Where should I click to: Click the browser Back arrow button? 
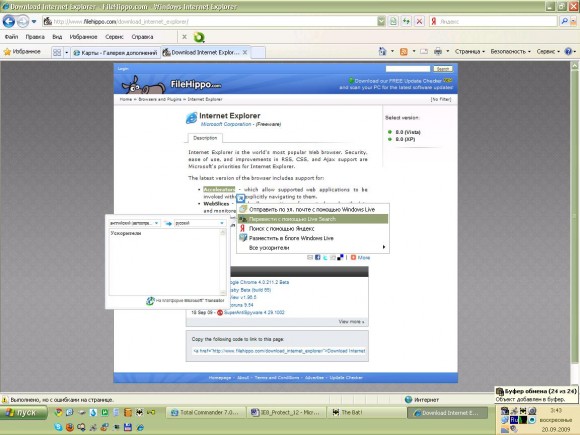coord(9,21)
